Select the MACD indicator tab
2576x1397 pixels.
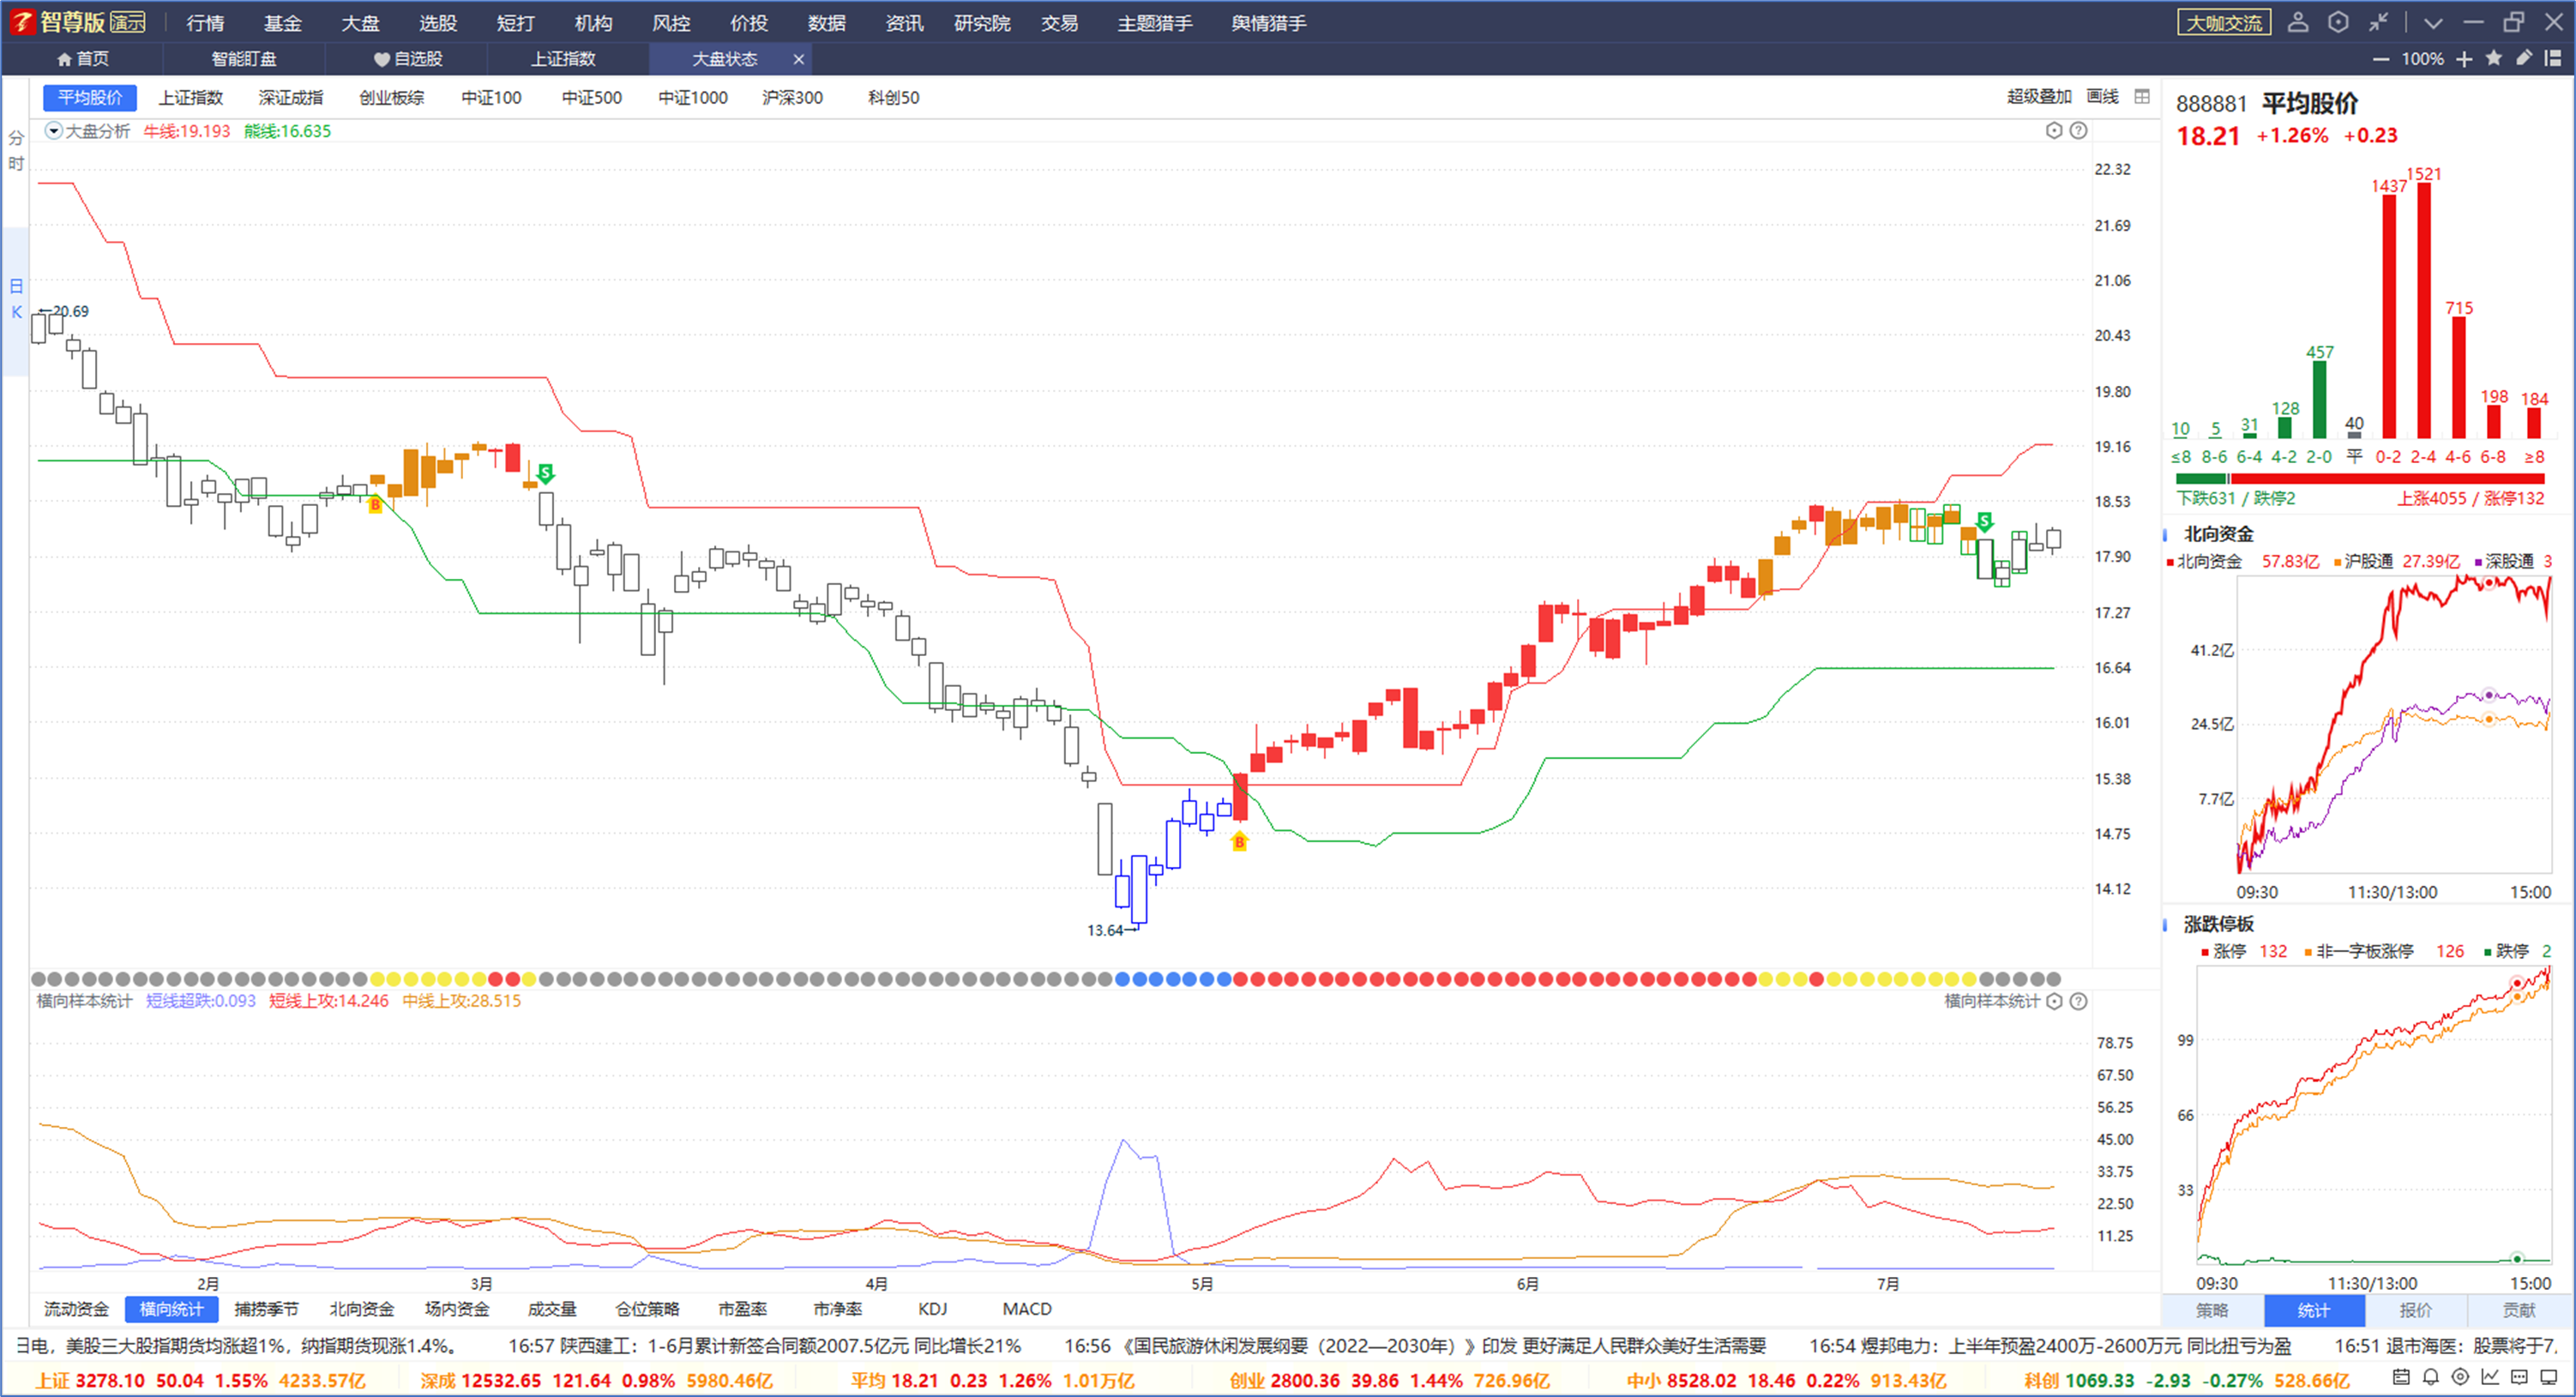click(x=1027, y=1309)
